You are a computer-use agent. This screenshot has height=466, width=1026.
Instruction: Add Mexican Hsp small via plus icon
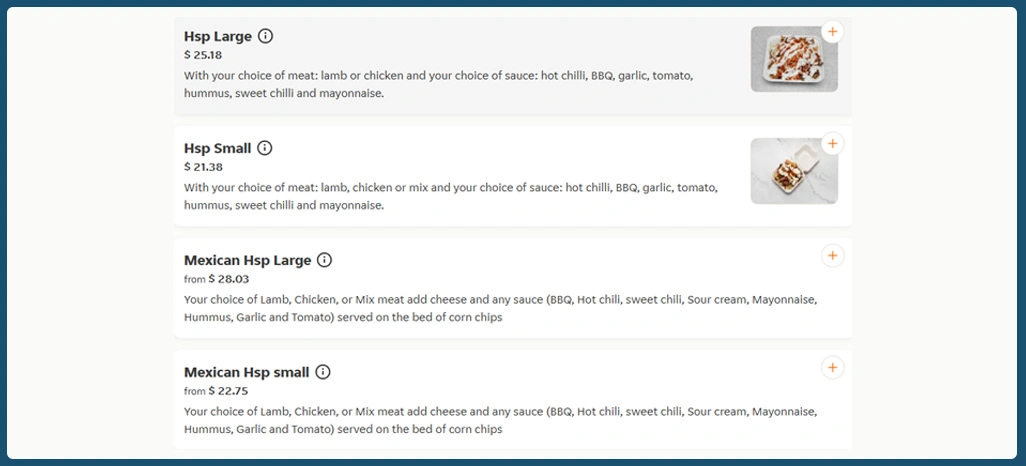click(832, 368)
